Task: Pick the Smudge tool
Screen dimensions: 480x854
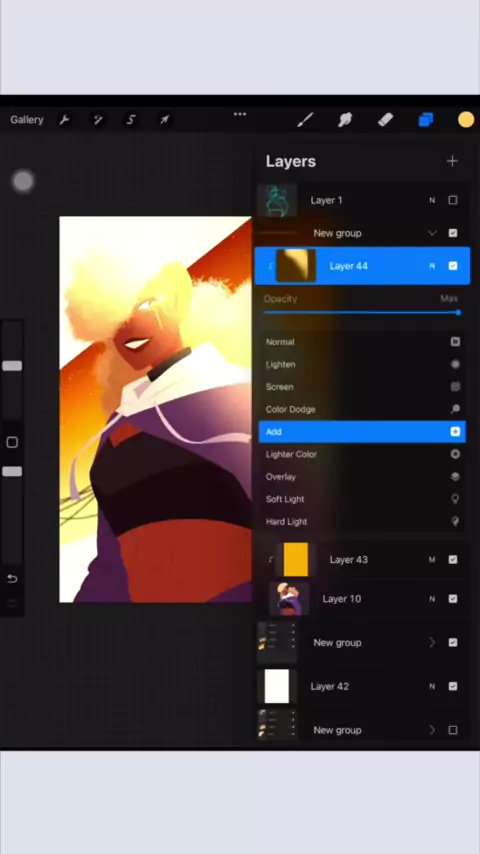Action: tap(345, 120)
